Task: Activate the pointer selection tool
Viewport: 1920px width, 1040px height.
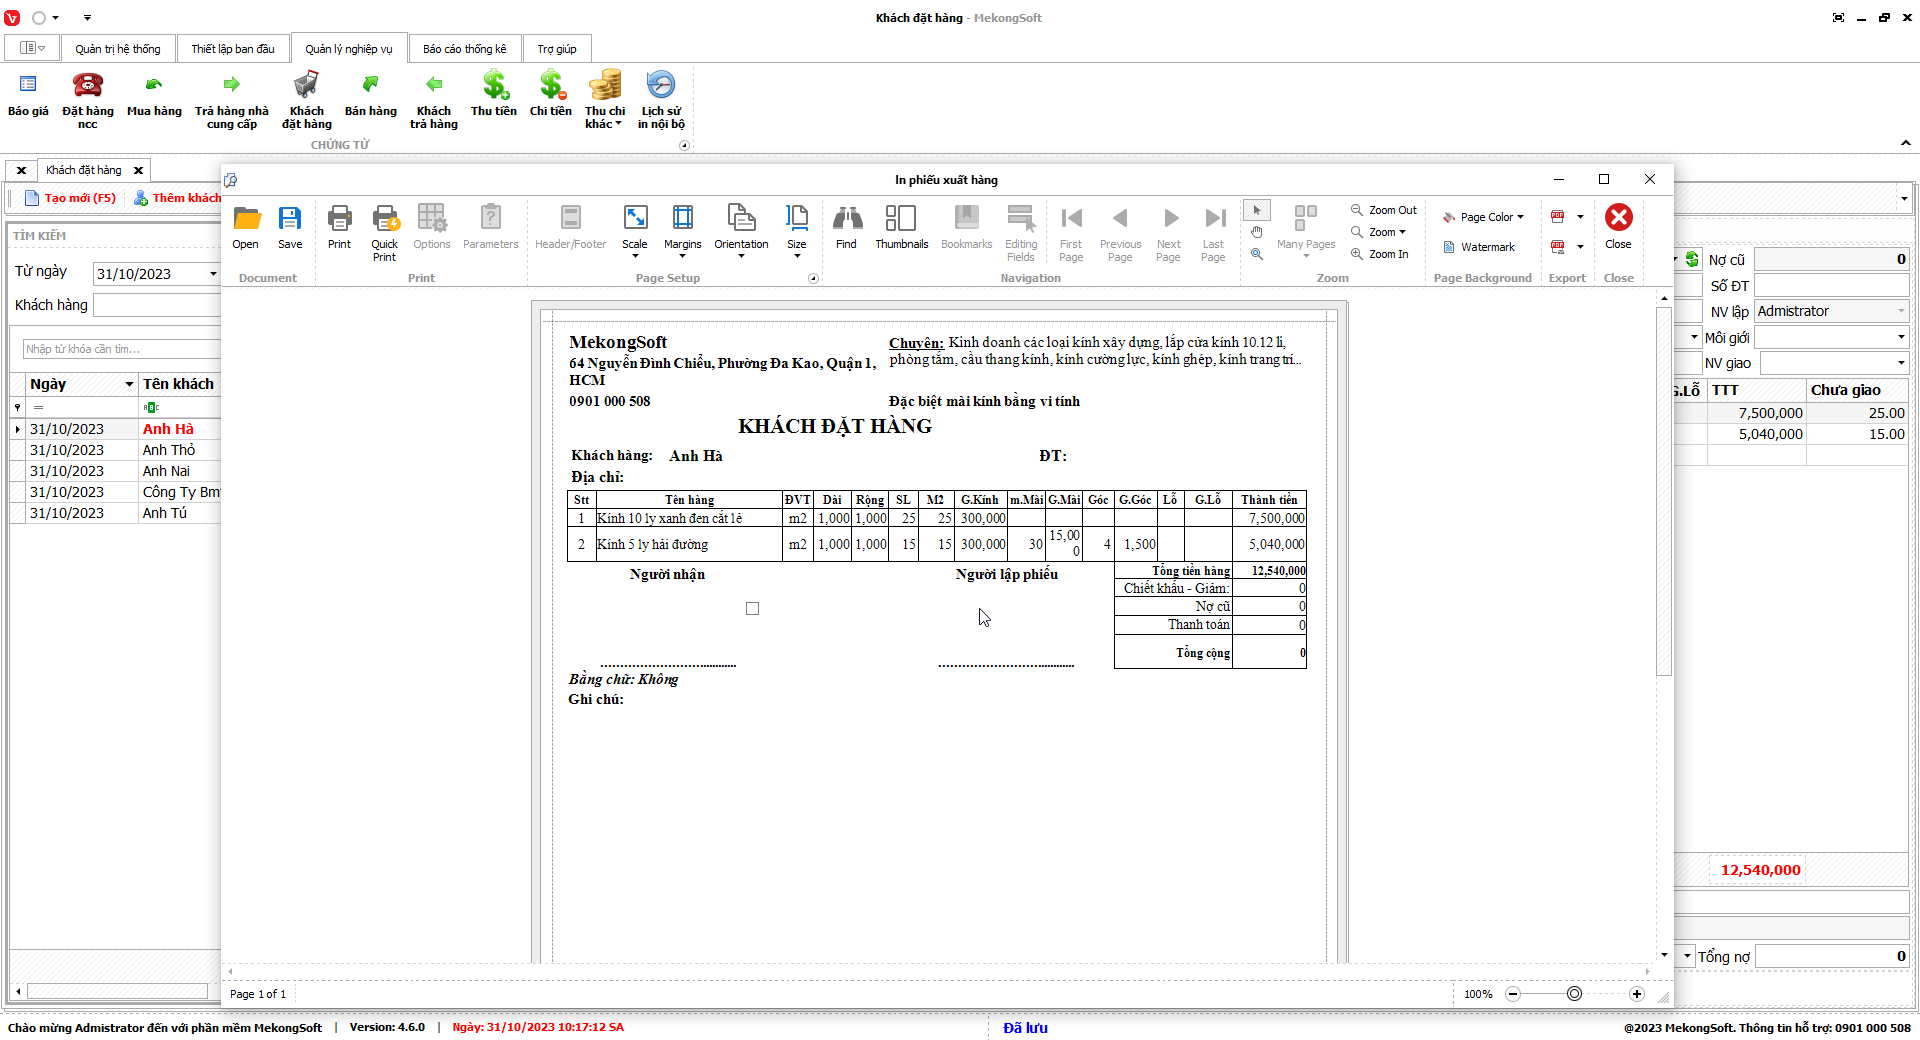Action: pos(1257,210)
